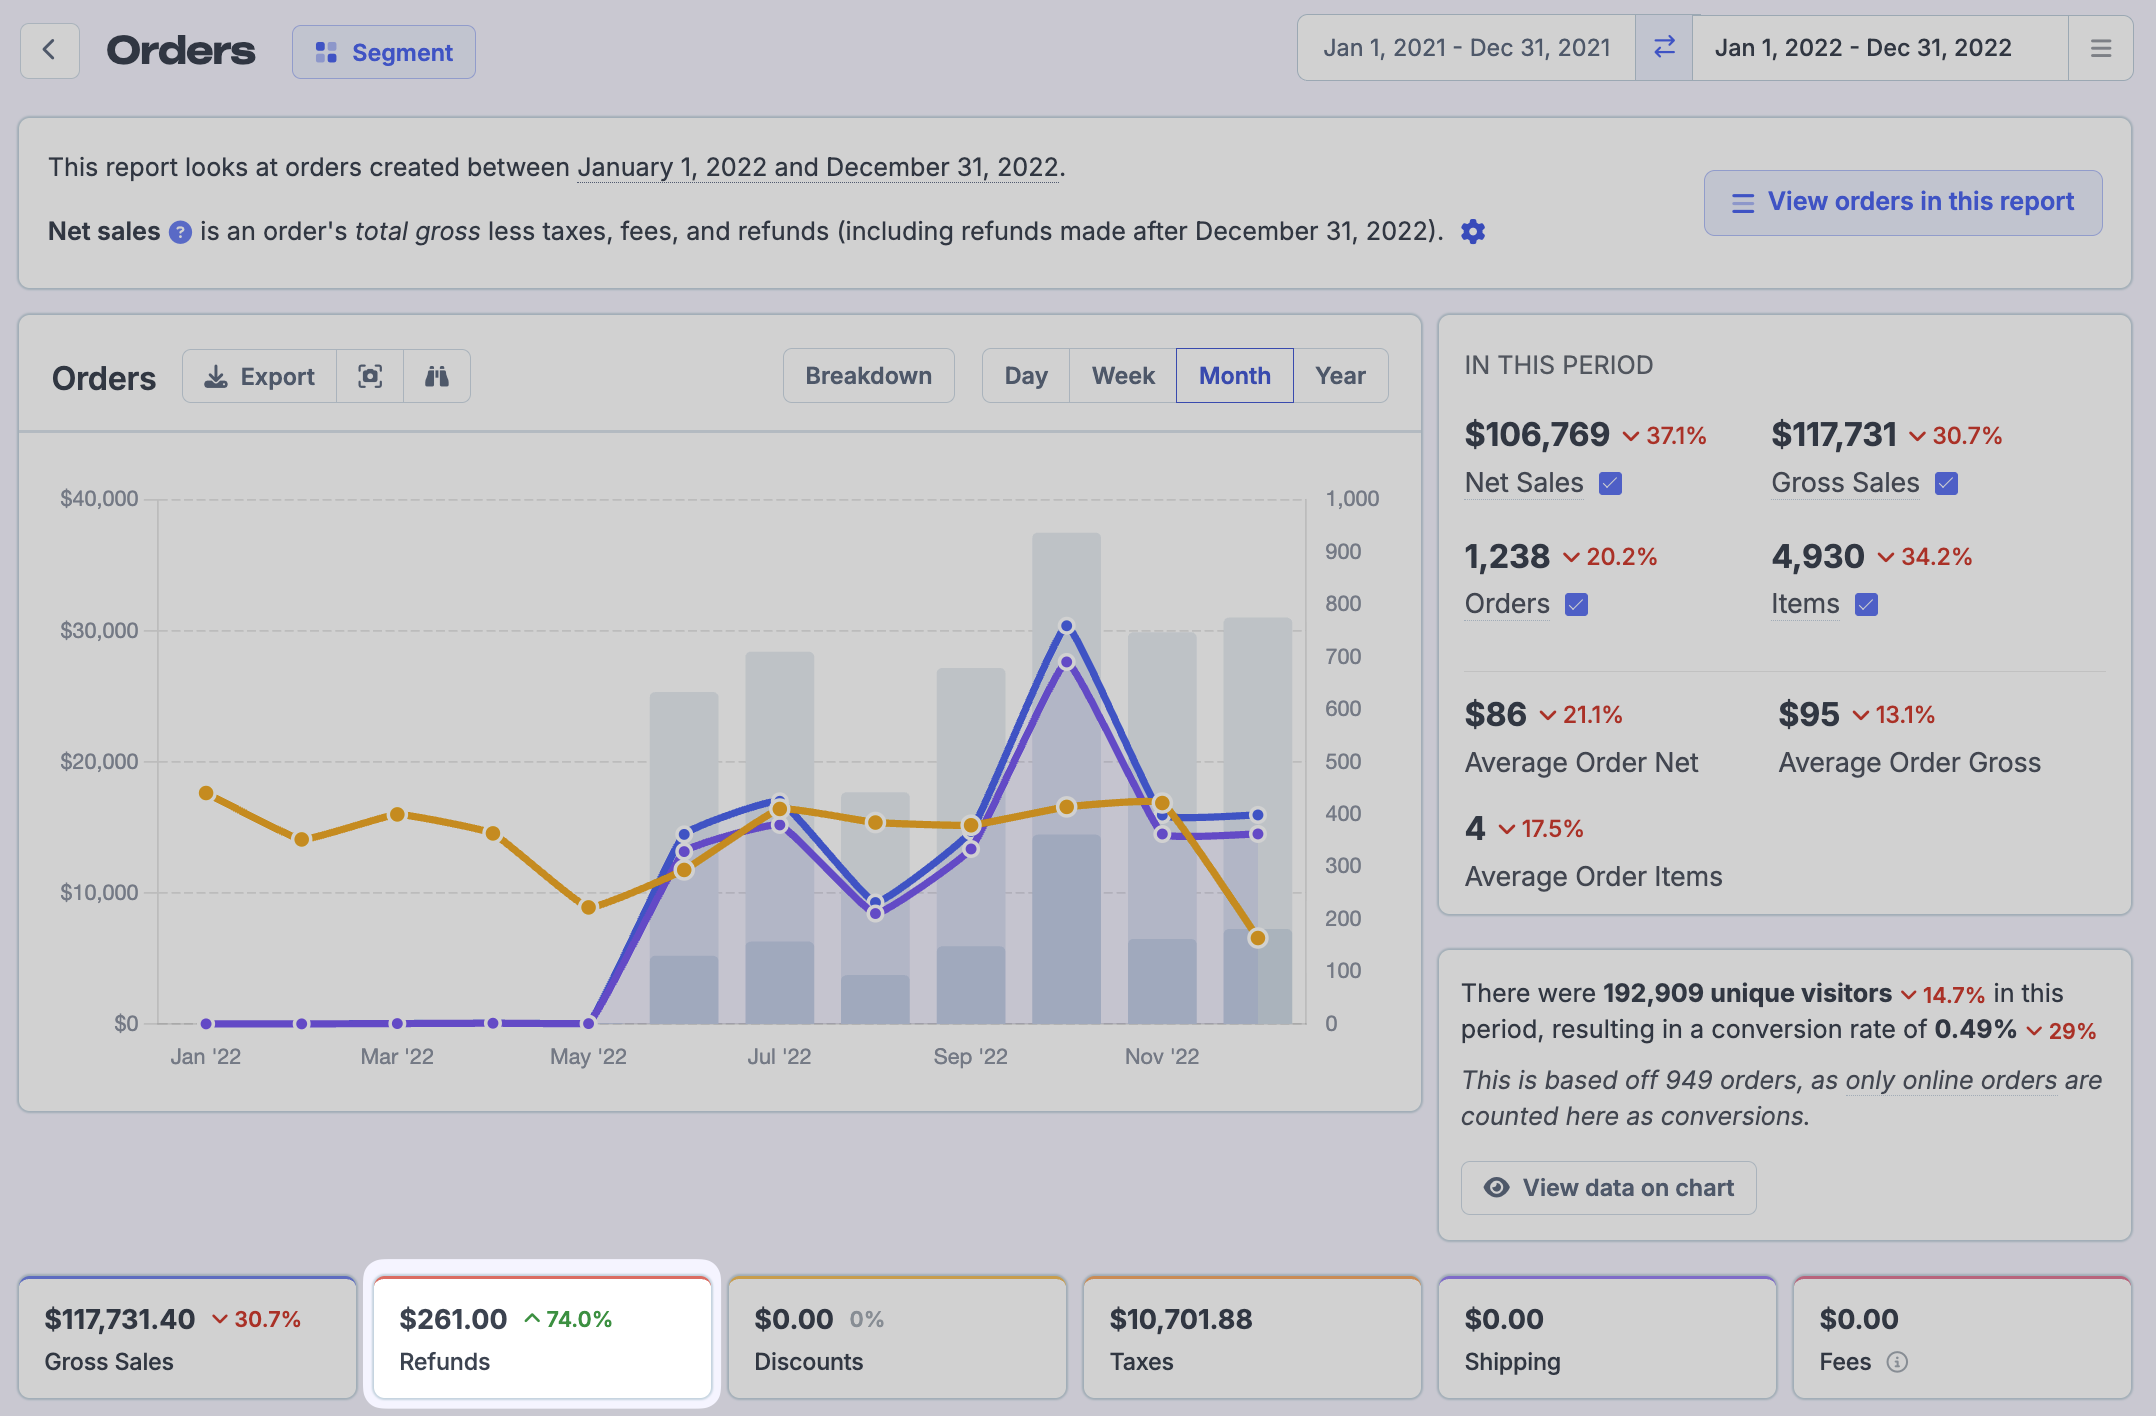
Task: Click the swap date ranges icon
Action: pos(1664,48)
